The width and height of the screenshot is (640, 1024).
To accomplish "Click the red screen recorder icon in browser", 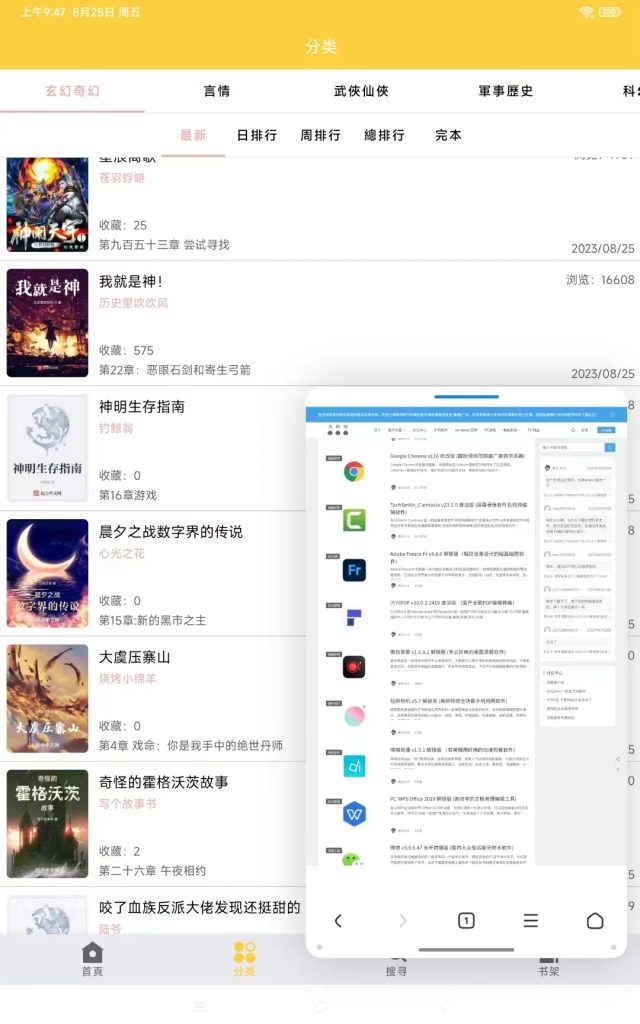I will pyautogui.click(x=354, y=667).
